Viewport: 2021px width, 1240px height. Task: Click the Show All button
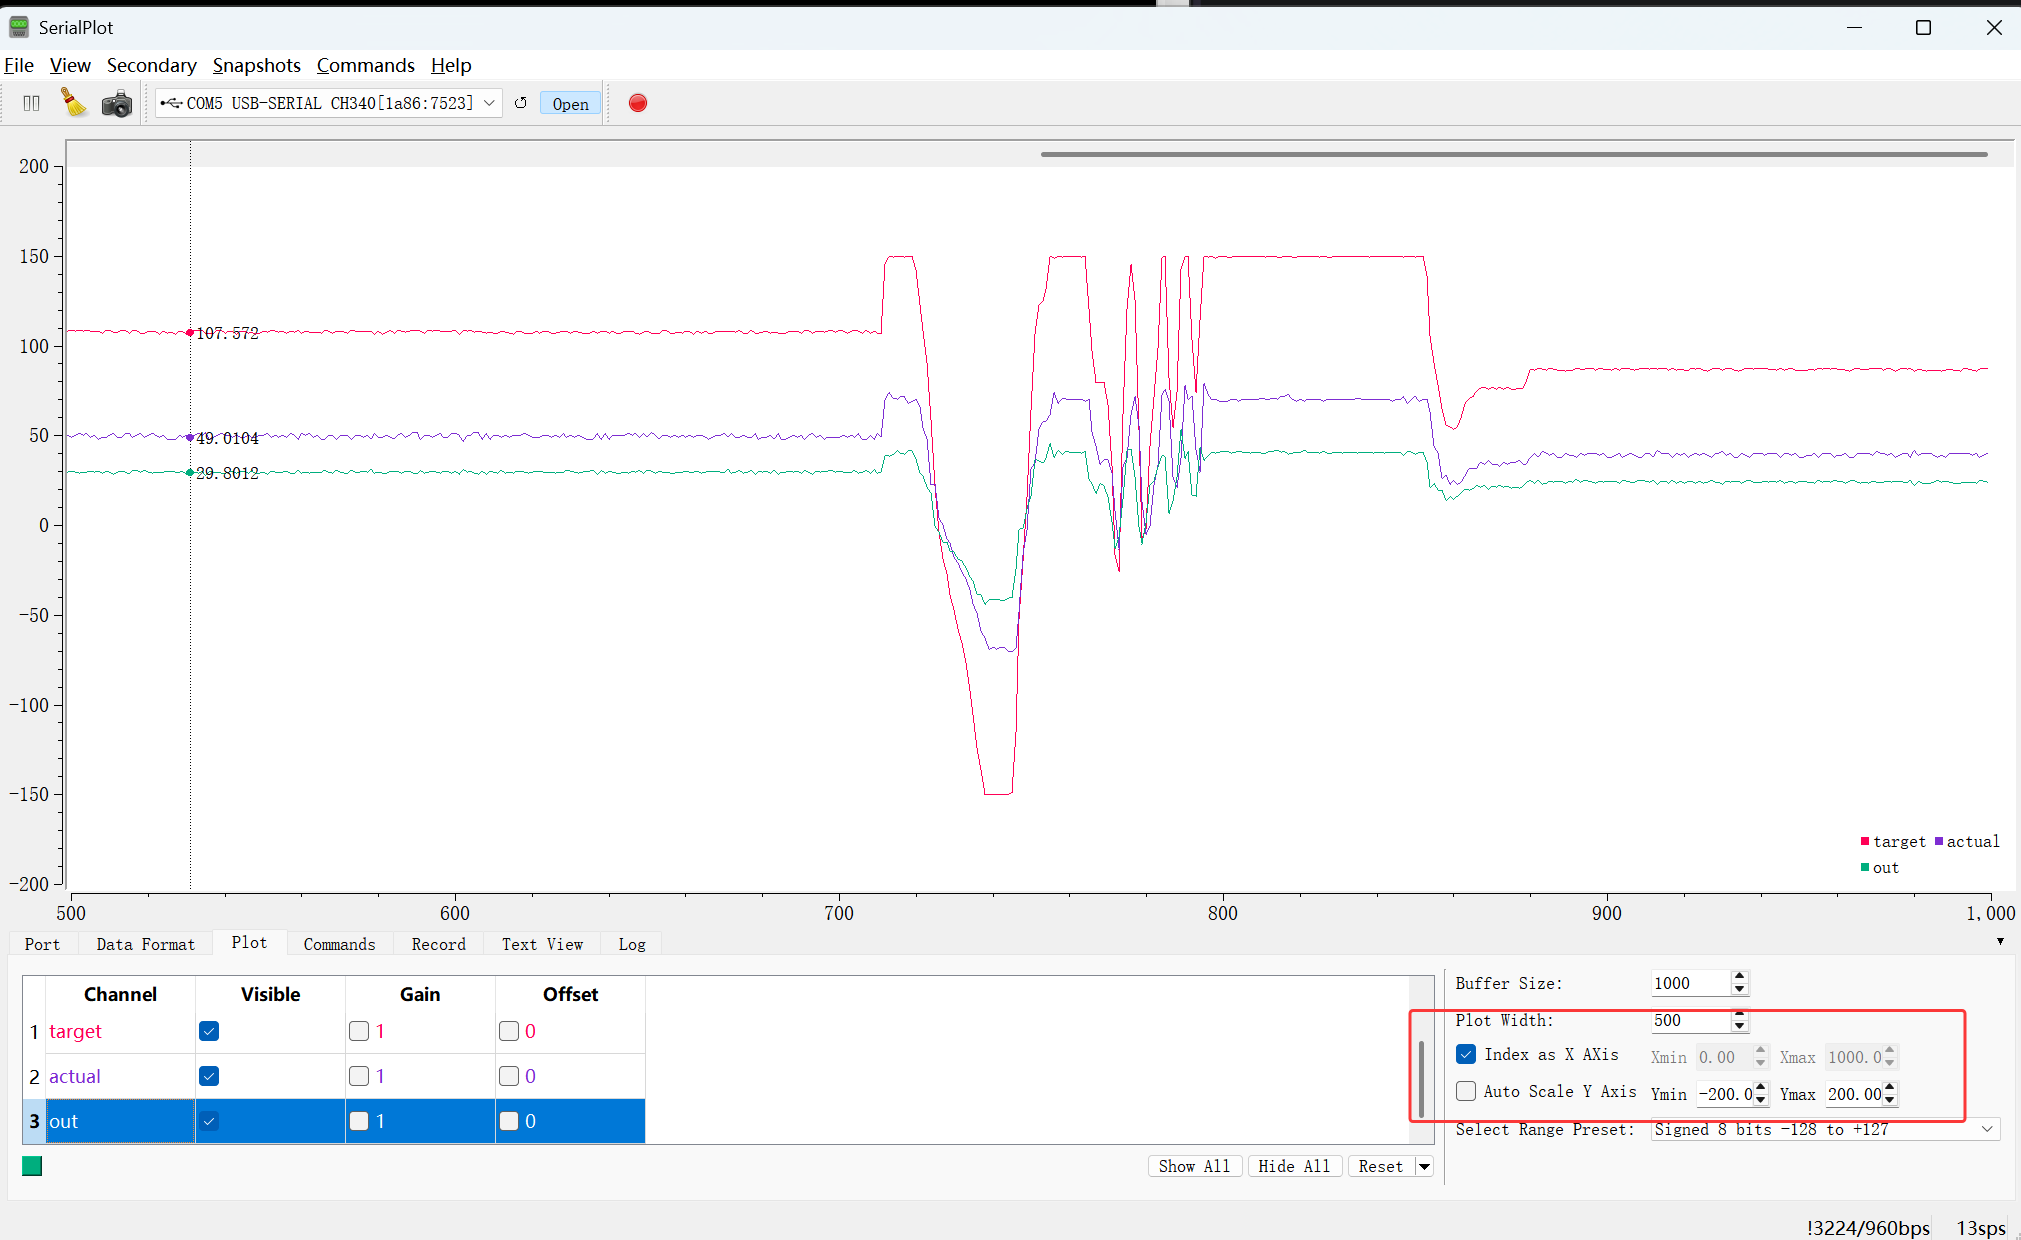(x=1194, y=1166)
